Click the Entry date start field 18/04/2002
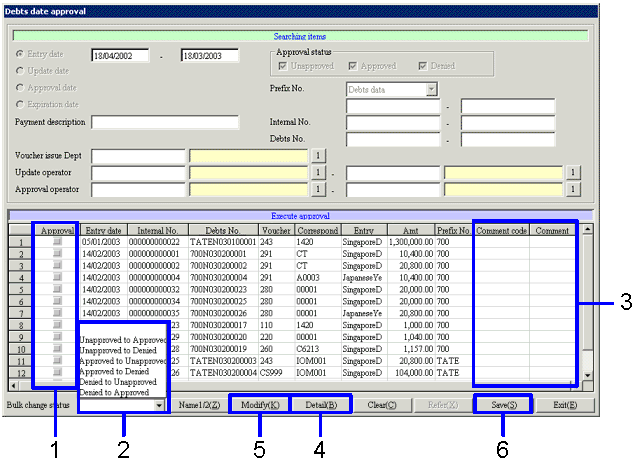This screenshot has height=467, width=644. (120, 55)
